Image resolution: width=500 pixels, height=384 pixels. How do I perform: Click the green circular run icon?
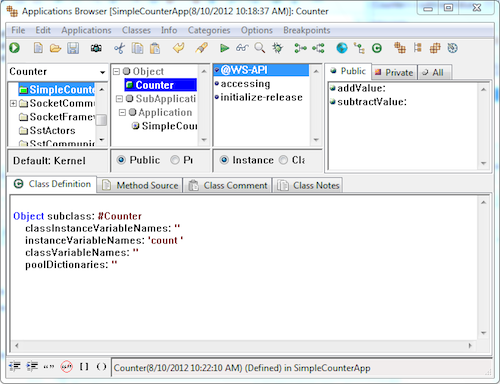coord(14,48)
